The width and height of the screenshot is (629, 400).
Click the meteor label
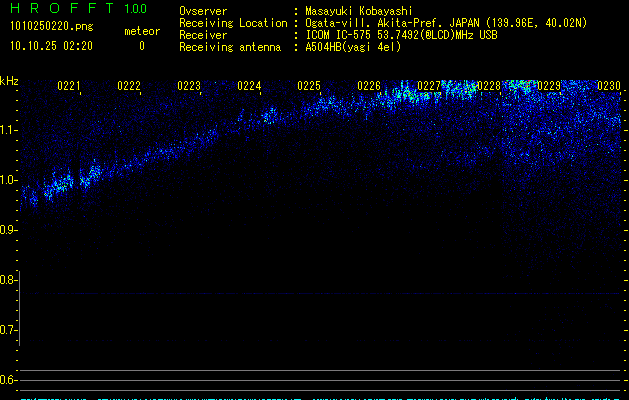point(142,31)
